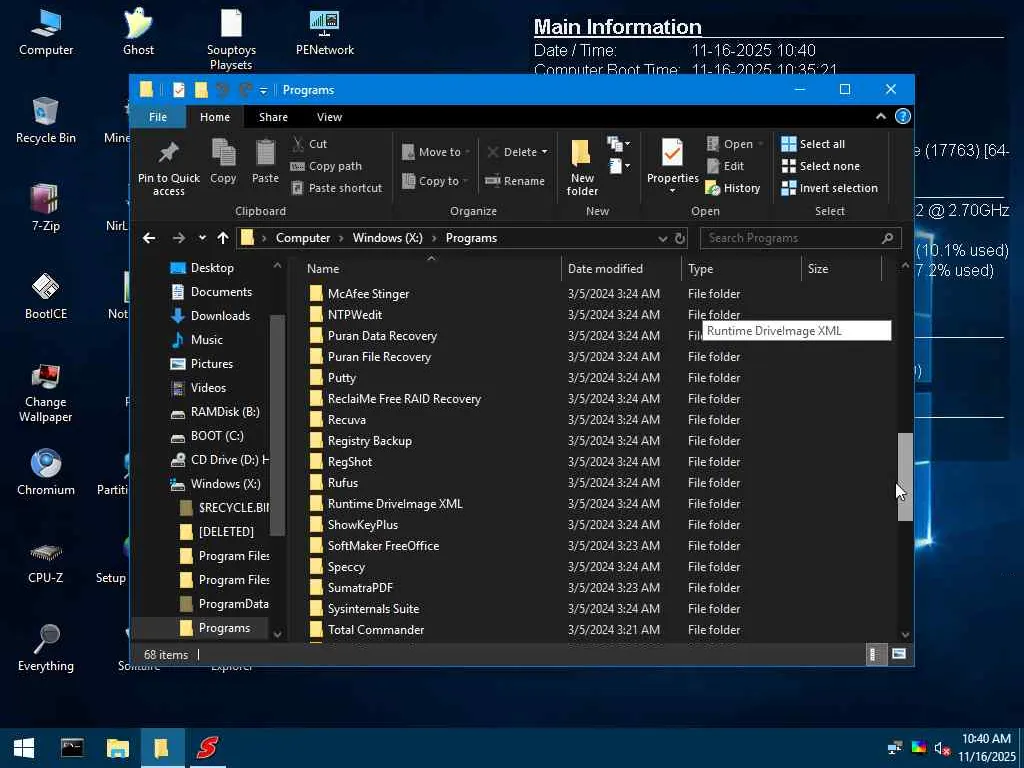Switch to Details view layout icon
This screenshot has height=768, width=1024.
[x=875, y=654]
